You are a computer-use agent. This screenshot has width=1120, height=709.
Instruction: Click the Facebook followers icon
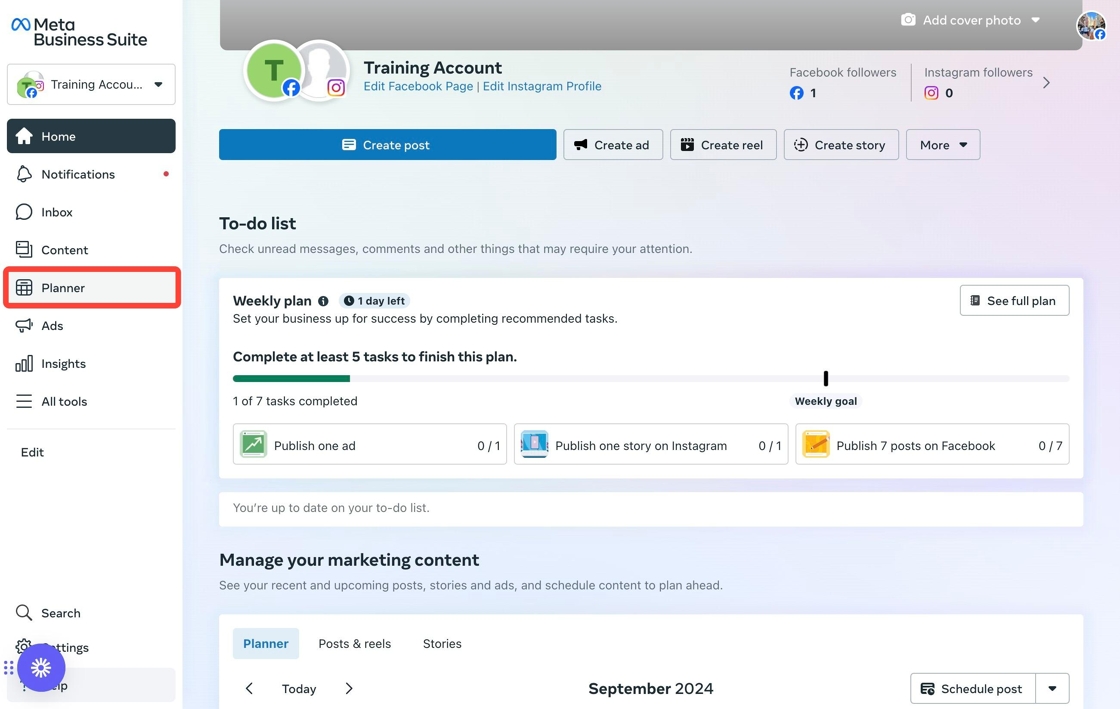(x=796, y=93)
